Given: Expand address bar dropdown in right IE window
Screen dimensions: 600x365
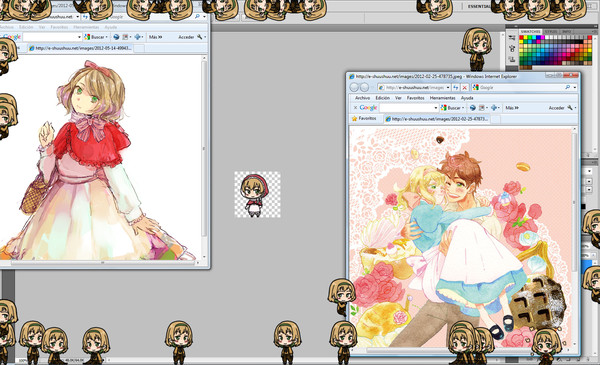Looking at the screenshot, I should pos(448,88).
